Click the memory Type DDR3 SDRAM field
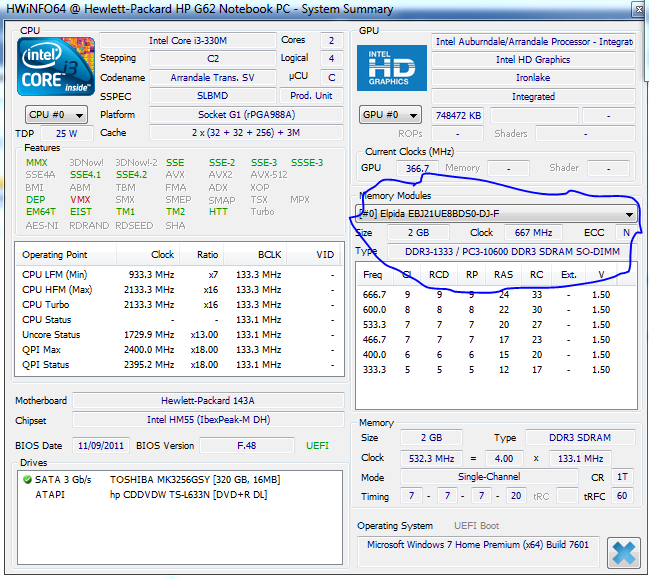Viewport: 649px width, 580px height. 580,438
